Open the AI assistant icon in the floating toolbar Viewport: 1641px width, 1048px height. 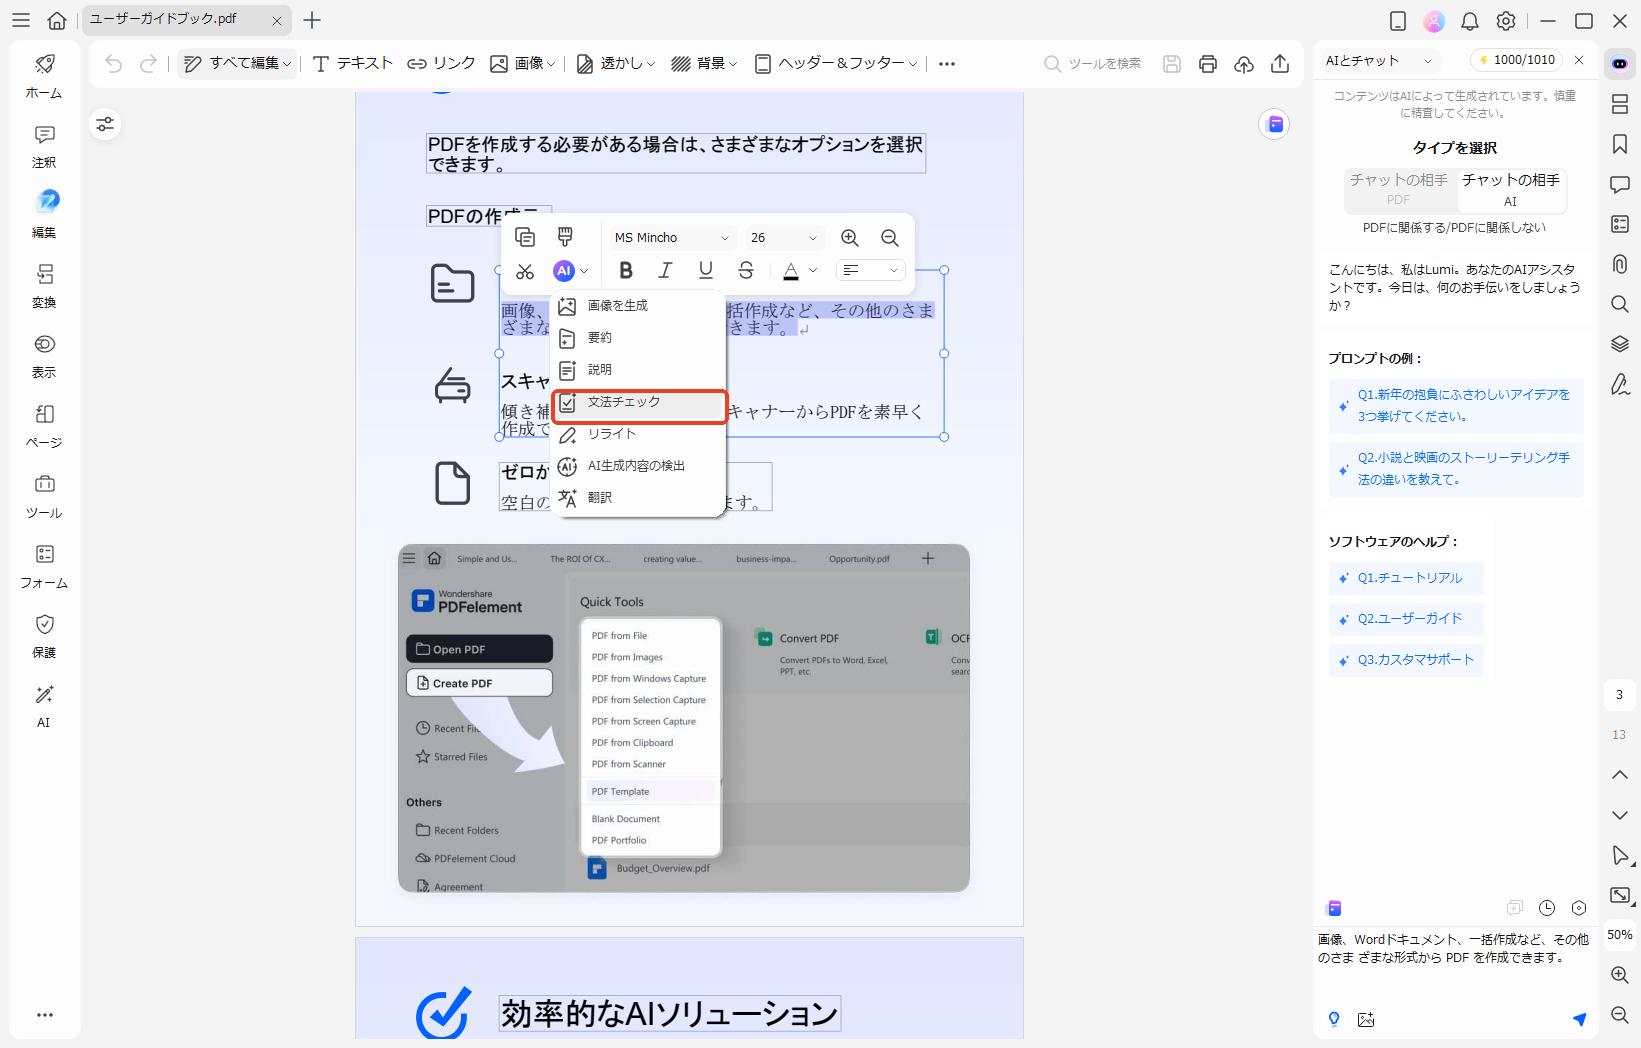[x=565, y=270]
